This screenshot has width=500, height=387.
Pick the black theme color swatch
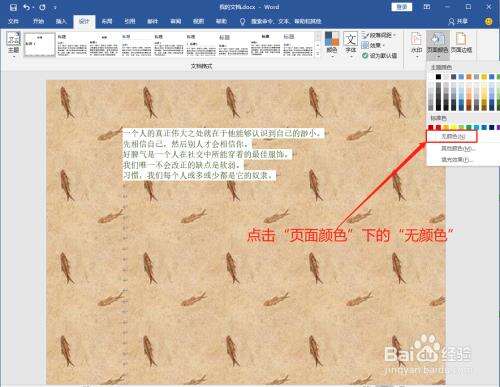(x=438, y=77)
